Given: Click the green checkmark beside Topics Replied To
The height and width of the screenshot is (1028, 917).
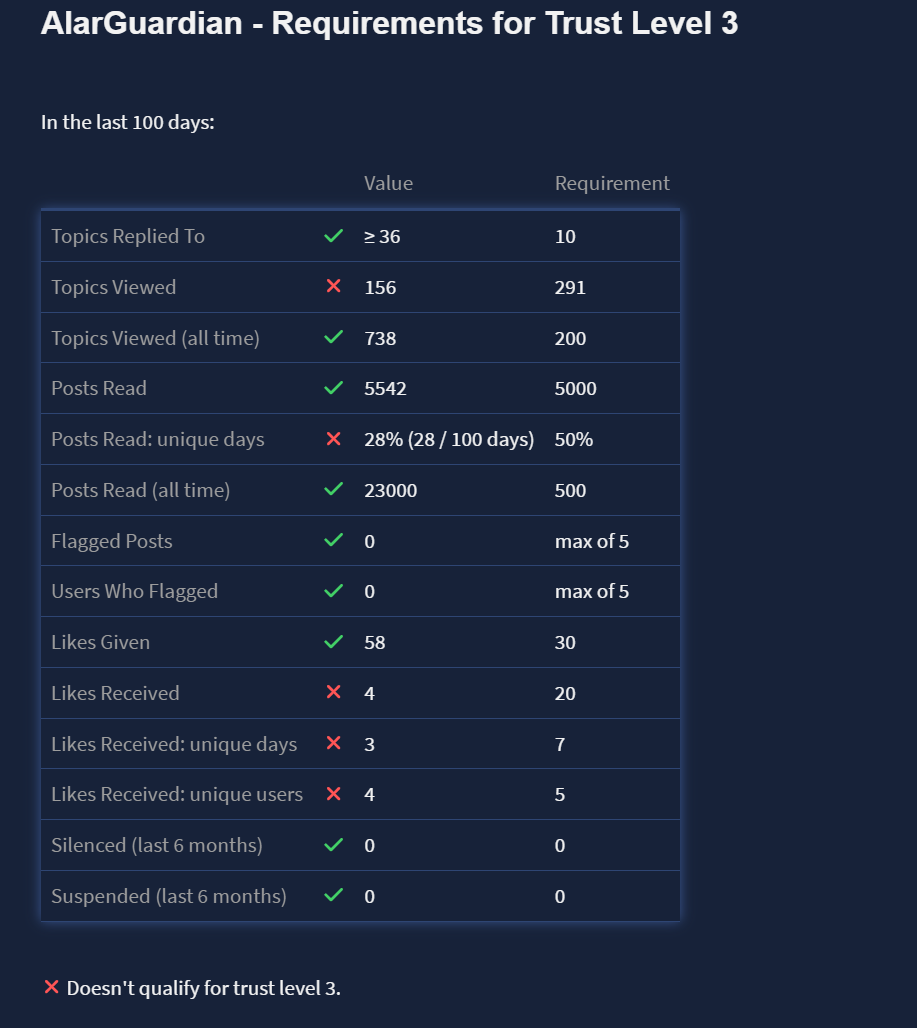Looking at the screenshot, I should click(x=334, y=237).
